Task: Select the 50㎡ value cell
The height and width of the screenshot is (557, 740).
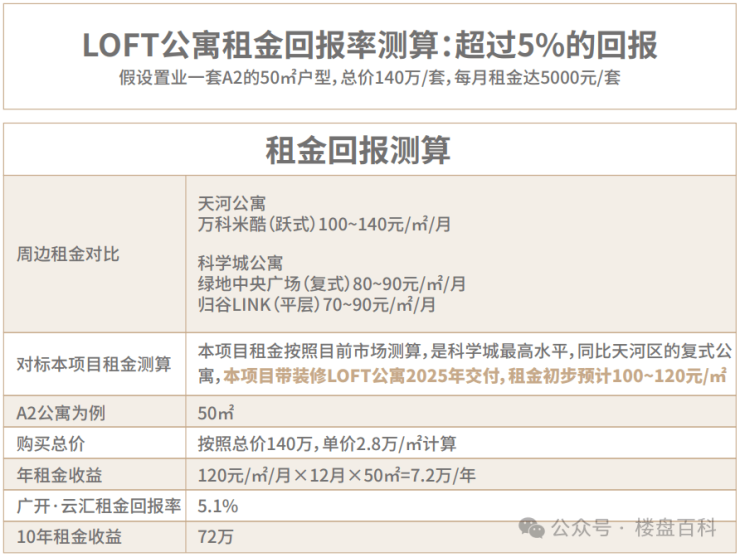Action: 217,412
